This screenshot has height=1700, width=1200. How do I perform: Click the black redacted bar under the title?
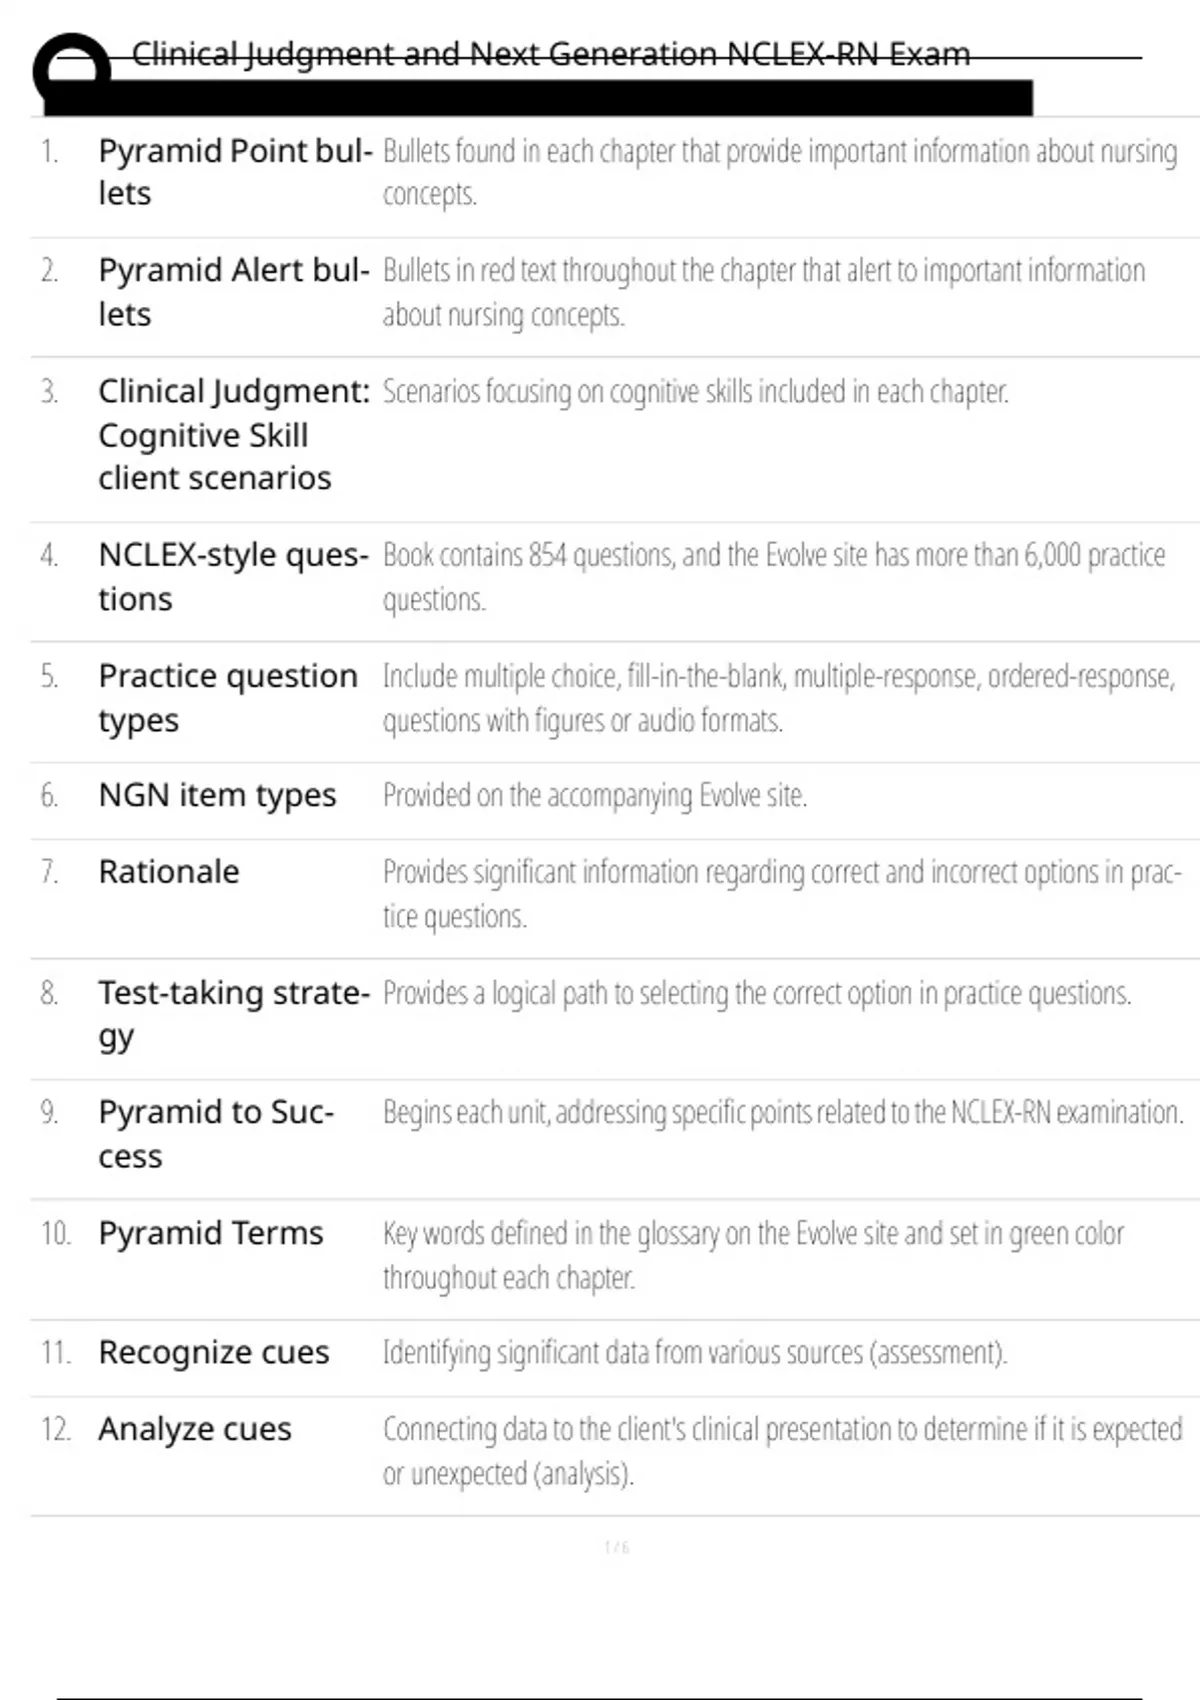tap(538, 98)
